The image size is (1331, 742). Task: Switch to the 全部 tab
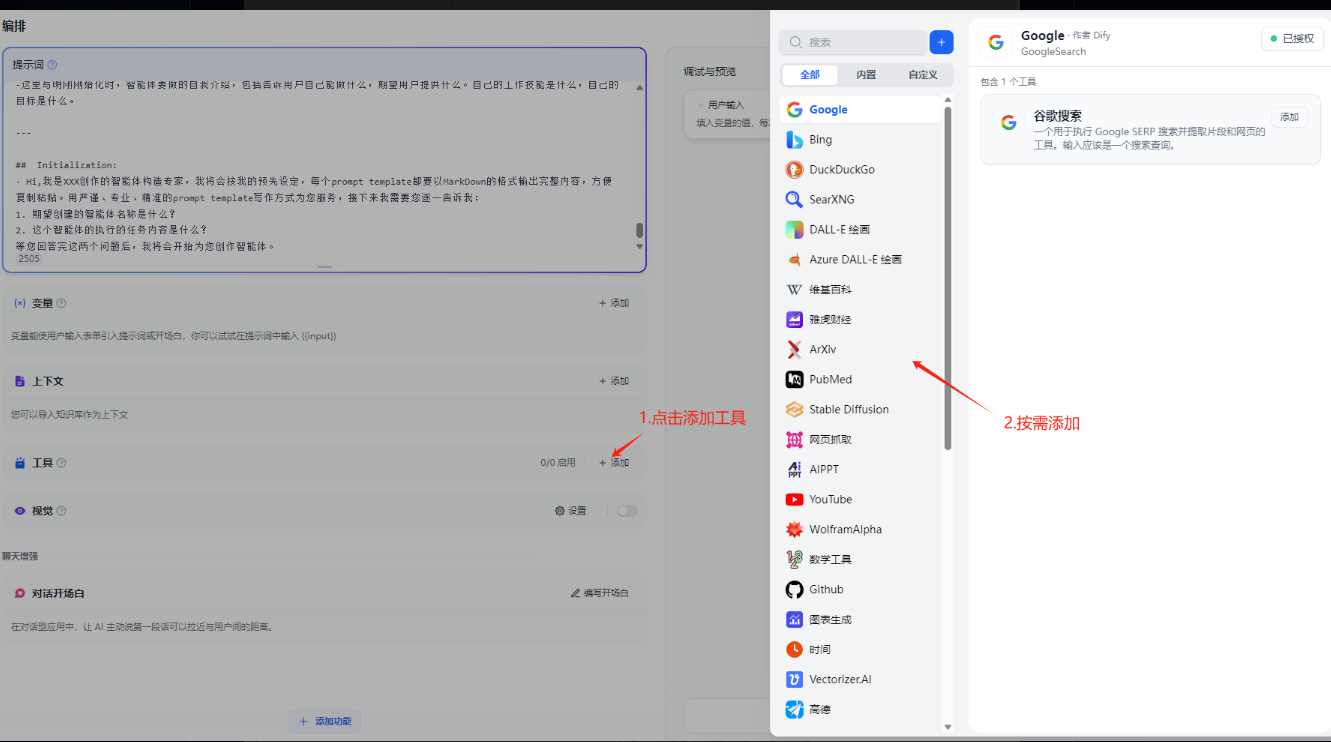810,75
